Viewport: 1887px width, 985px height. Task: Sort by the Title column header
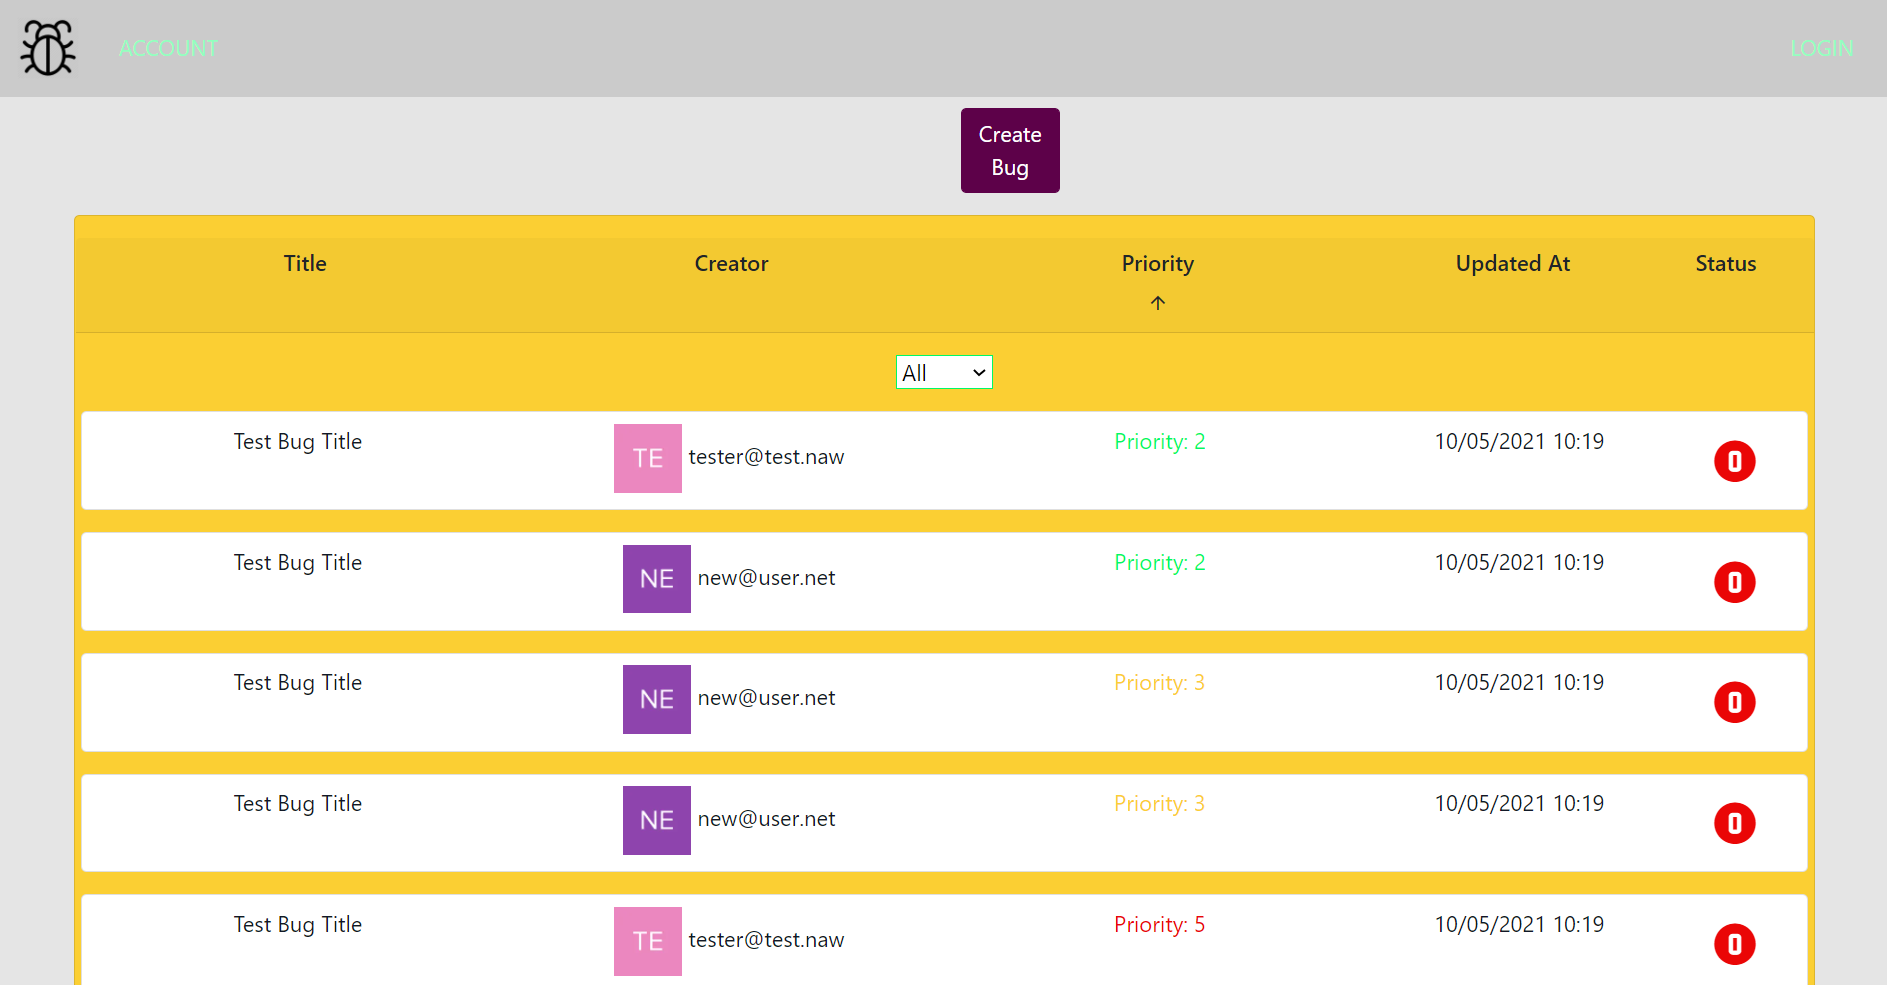coord(305,264)
